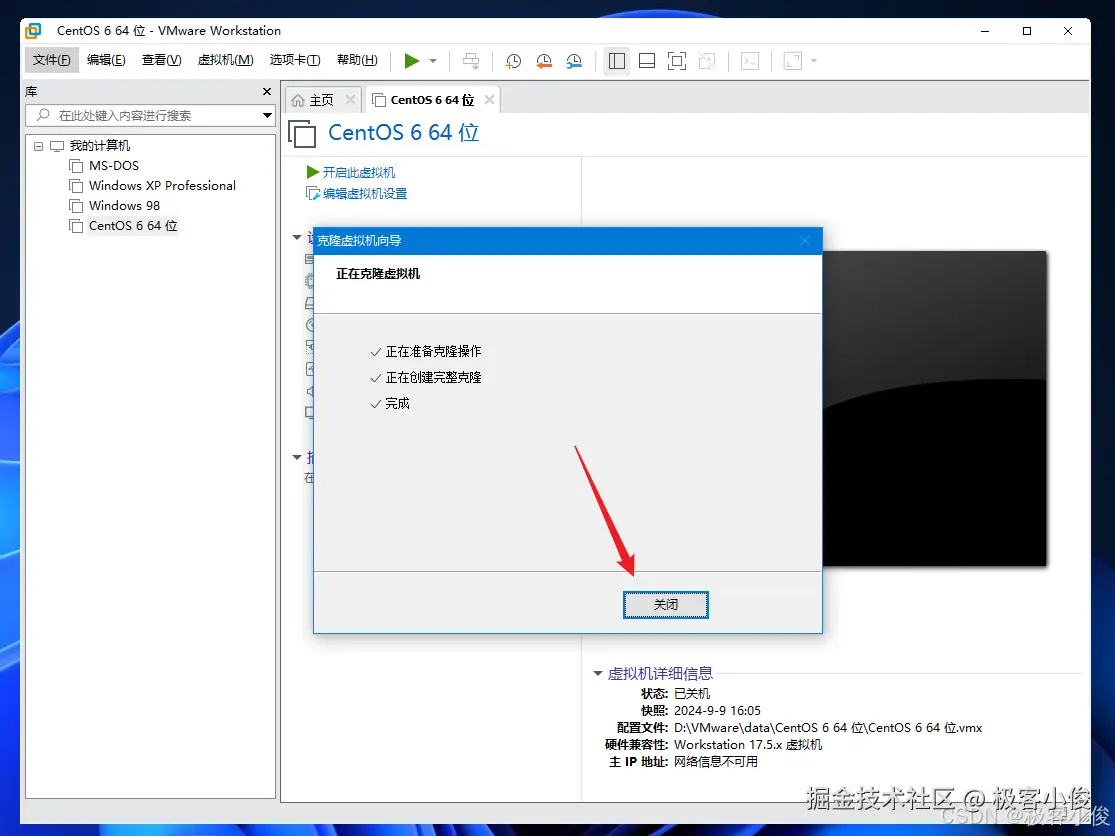Click the snapshot date 2024-9-9 16:05

(x=717, y=710)
